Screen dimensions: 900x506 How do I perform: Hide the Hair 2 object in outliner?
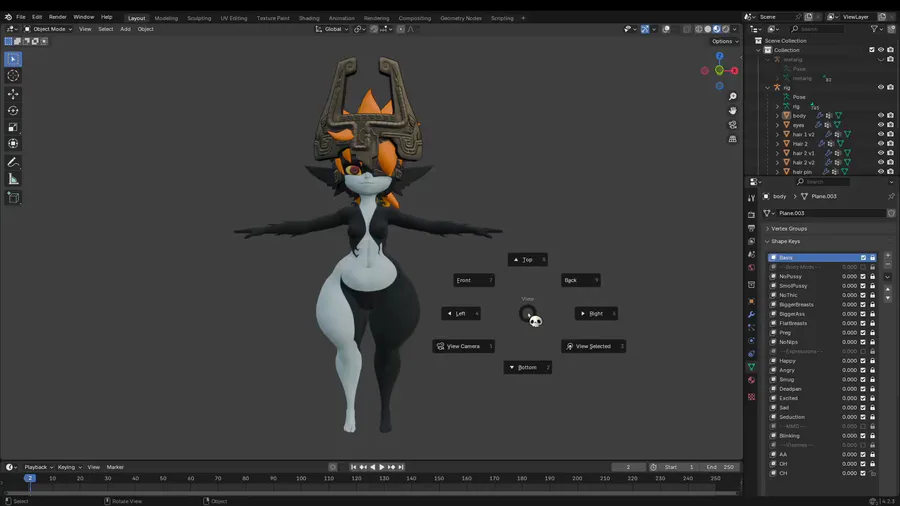click(880, 143)
